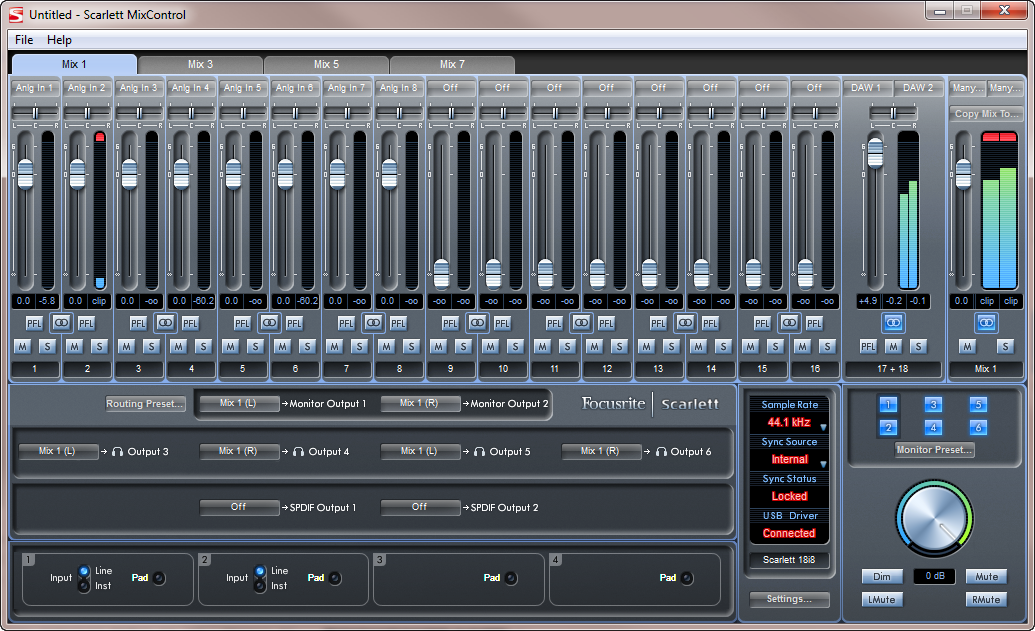
Task: Open Settings
Action: (x=789, y=599)
